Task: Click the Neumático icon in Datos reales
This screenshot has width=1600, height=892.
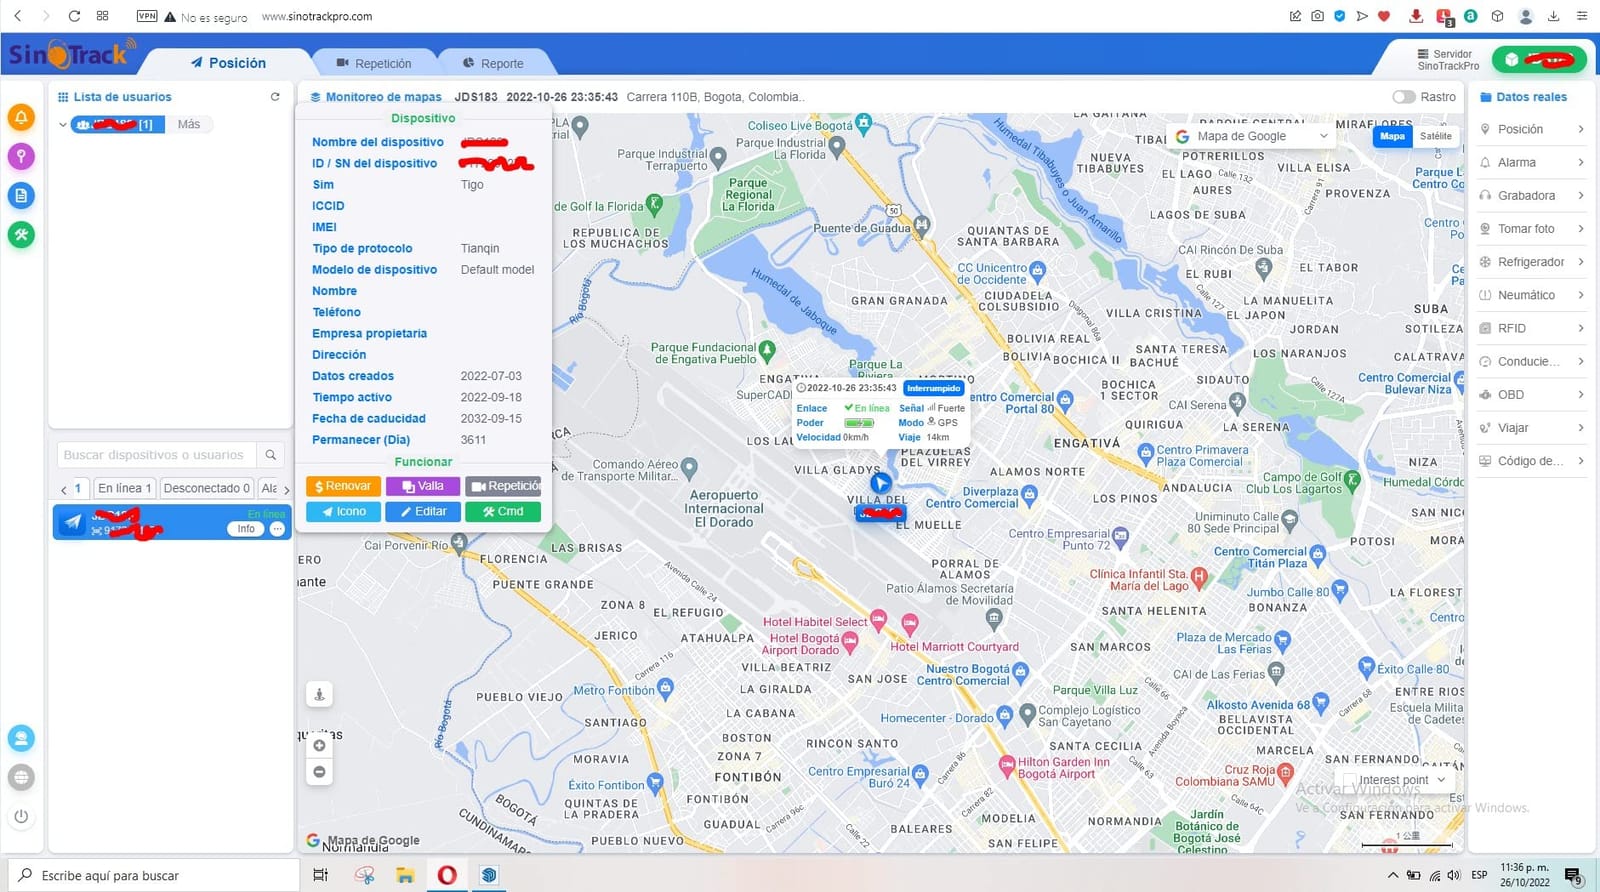Action: pyautogui.click(x=1485, y=295)
